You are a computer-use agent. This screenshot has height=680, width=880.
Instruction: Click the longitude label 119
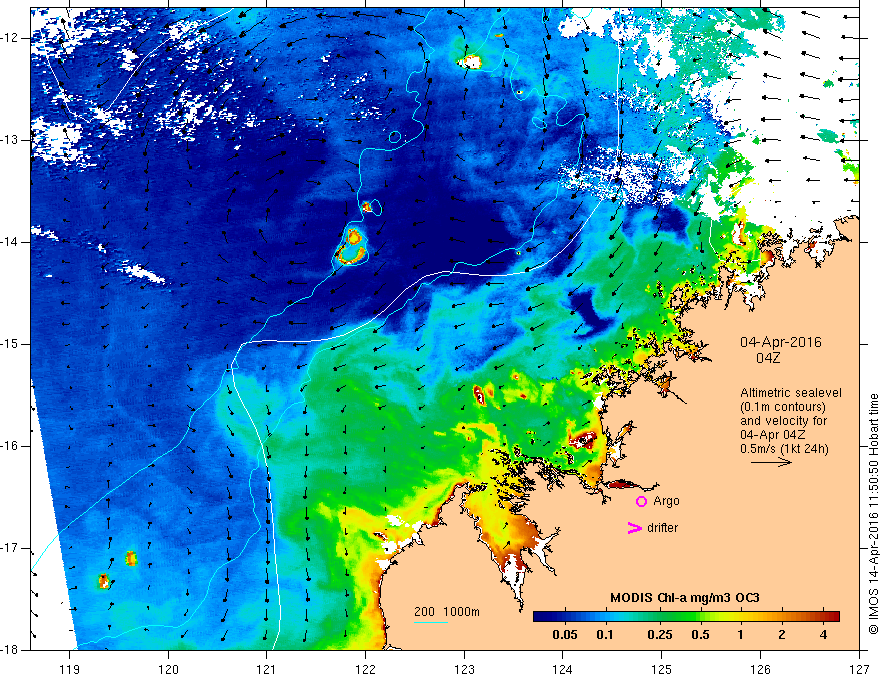[70, 669]
